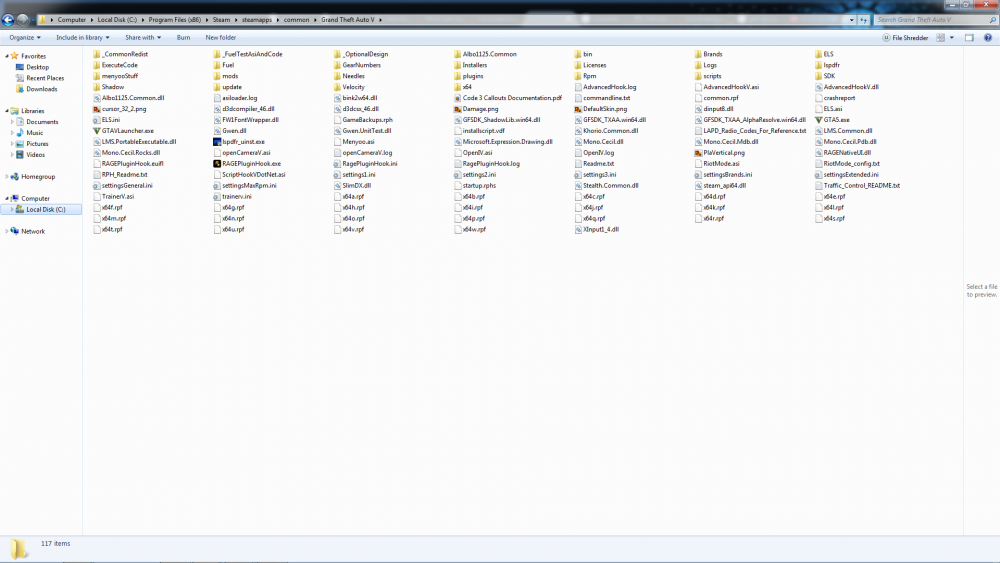Click the Burn toolbar button
The height and width of the screenshot is (563, 1000).
pos(183,38)
